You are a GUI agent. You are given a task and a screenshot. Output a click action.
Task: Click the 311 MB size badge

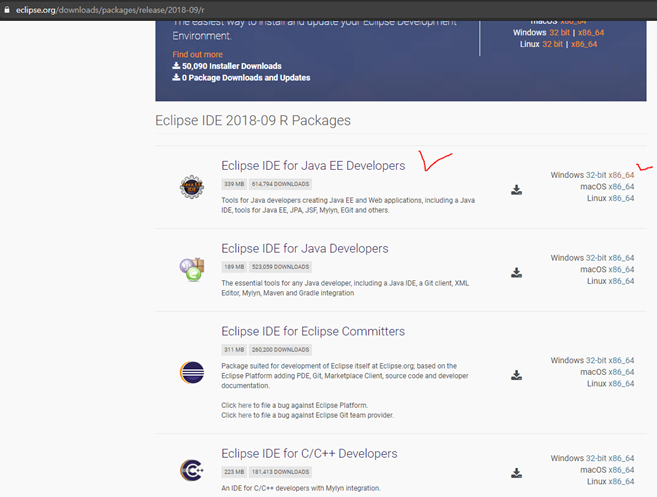pyautogui.click(x=234, y=349)
